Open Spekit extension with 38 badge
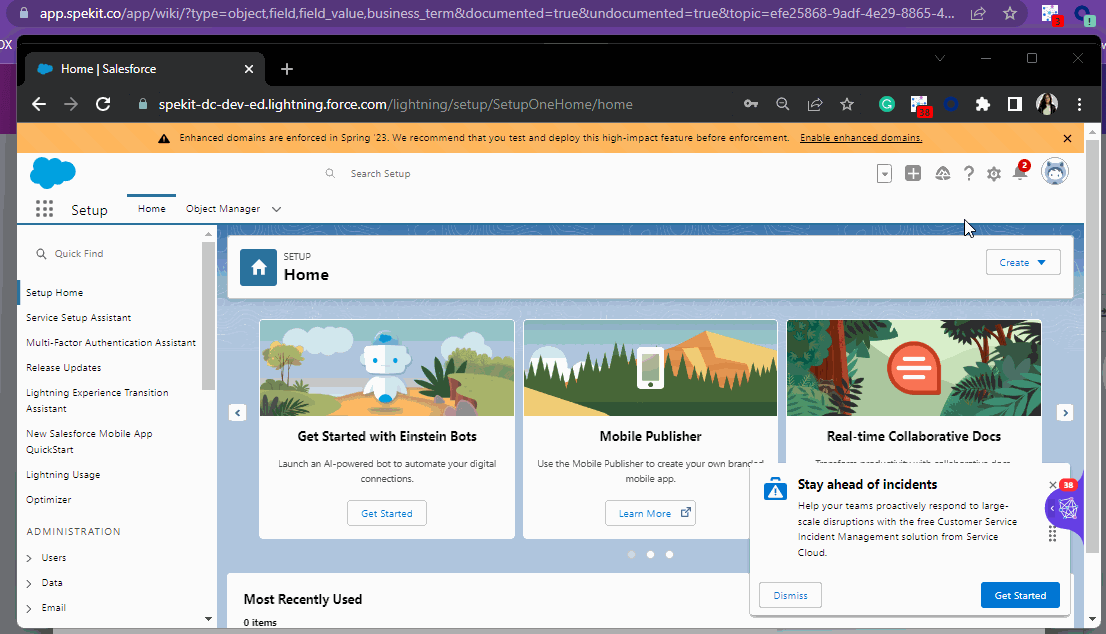 [x=920, y=106]
